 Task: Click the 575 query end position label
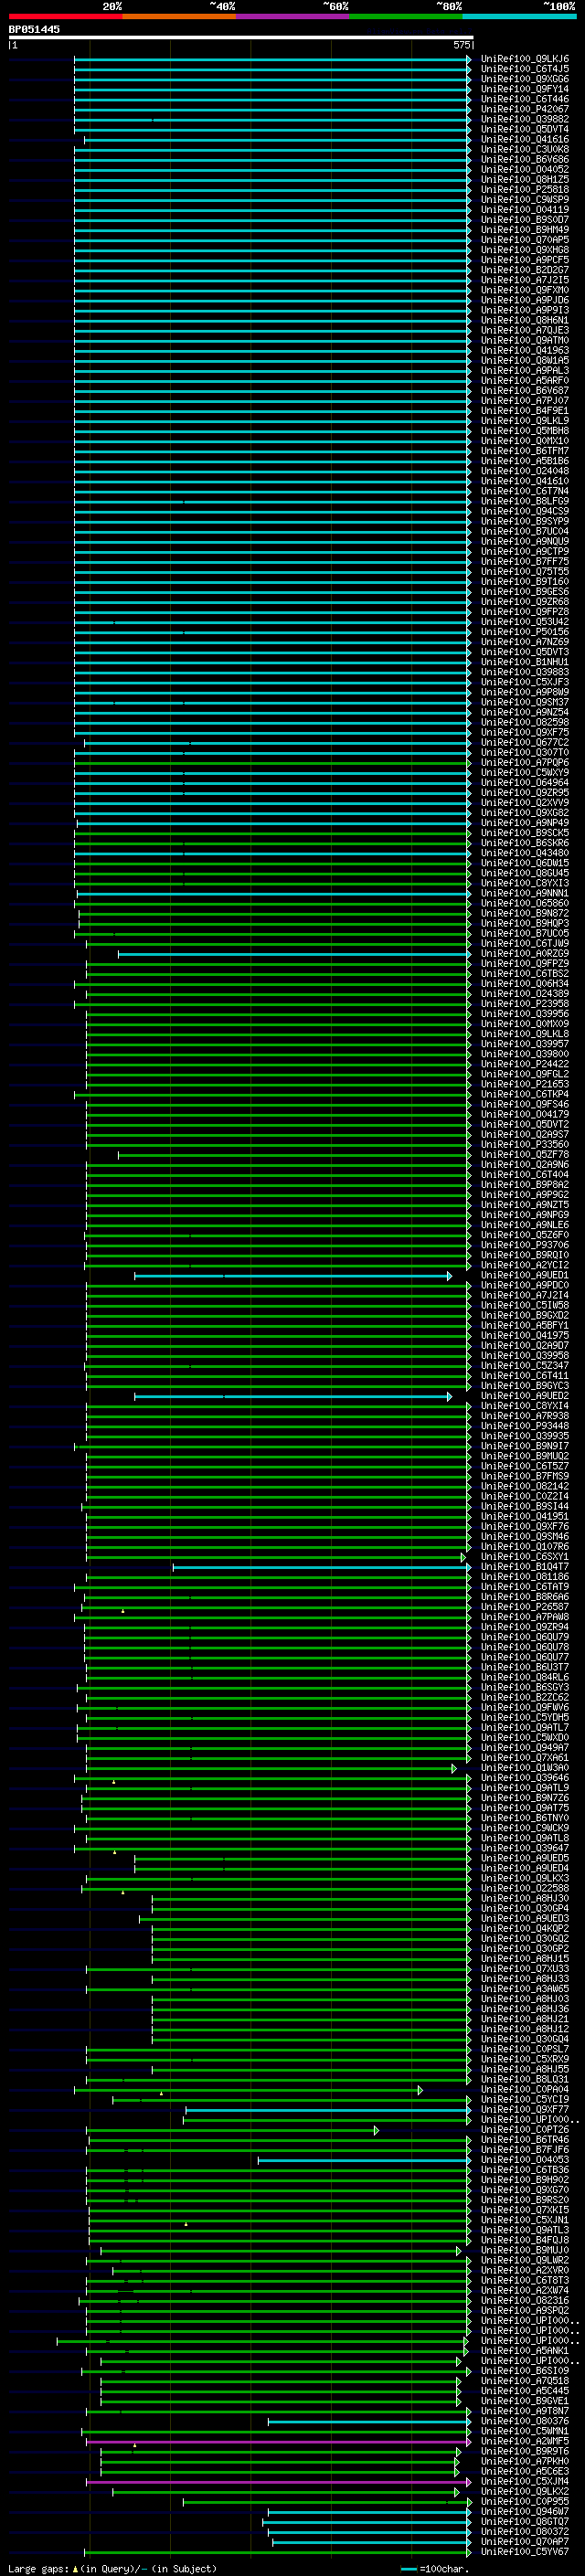(462, 45)
